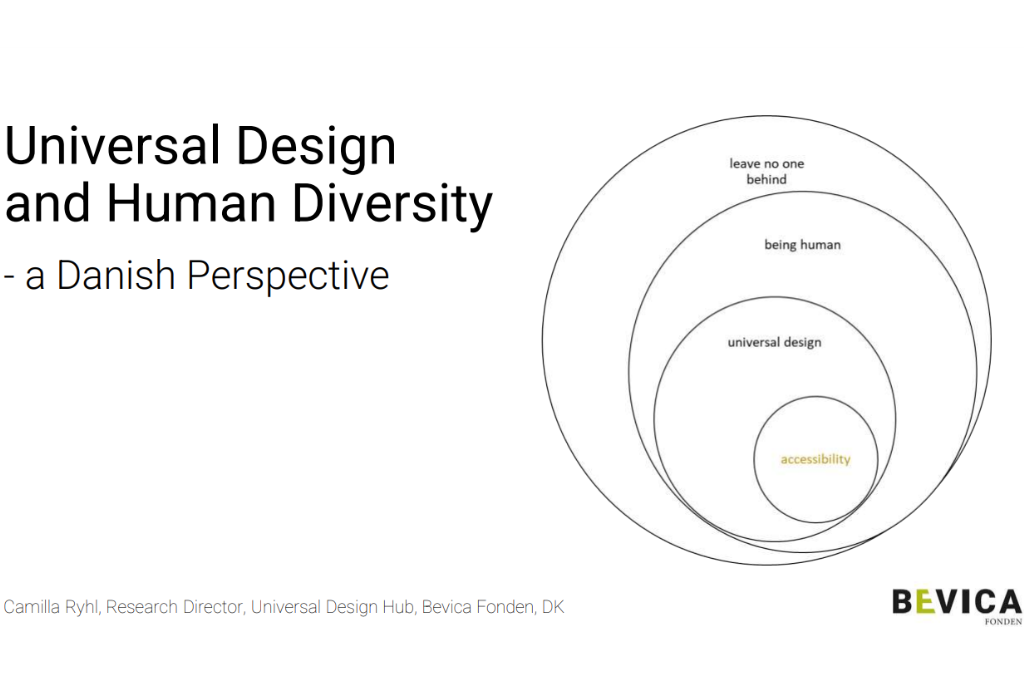Click the 'universal design' diagram label
Viewport: 1024px width, 683px height.
[774, 342]
